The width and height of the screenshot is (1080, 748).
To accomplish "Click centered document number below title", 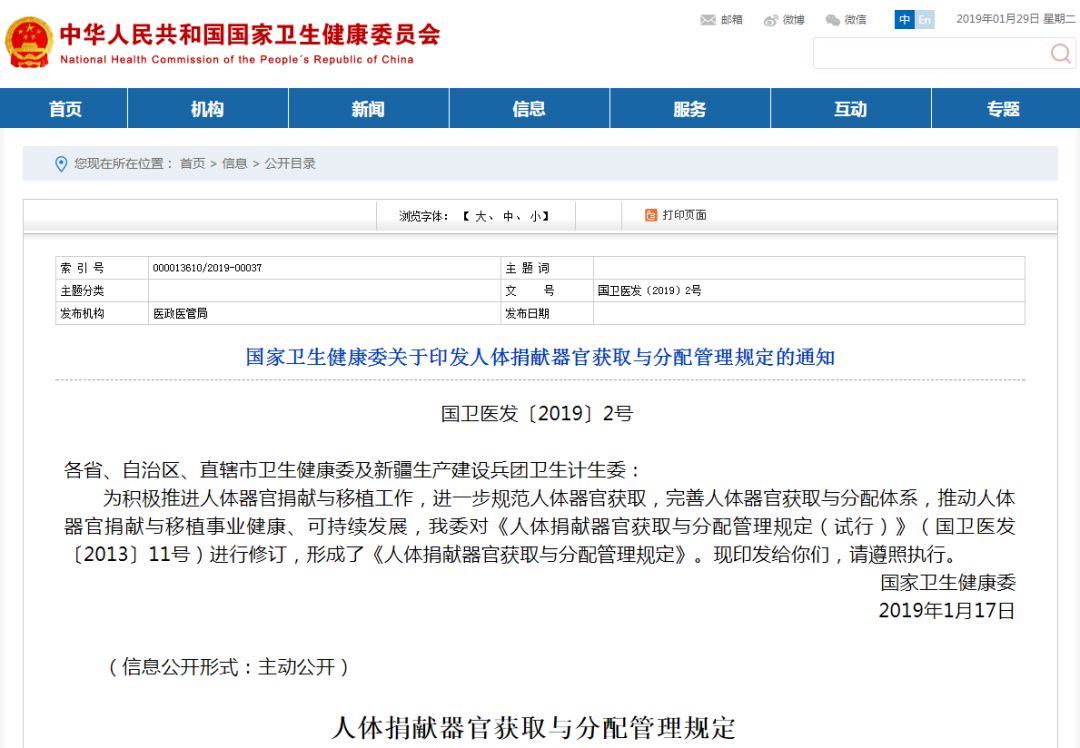I will pyautogui.click(x=537, y=413).
